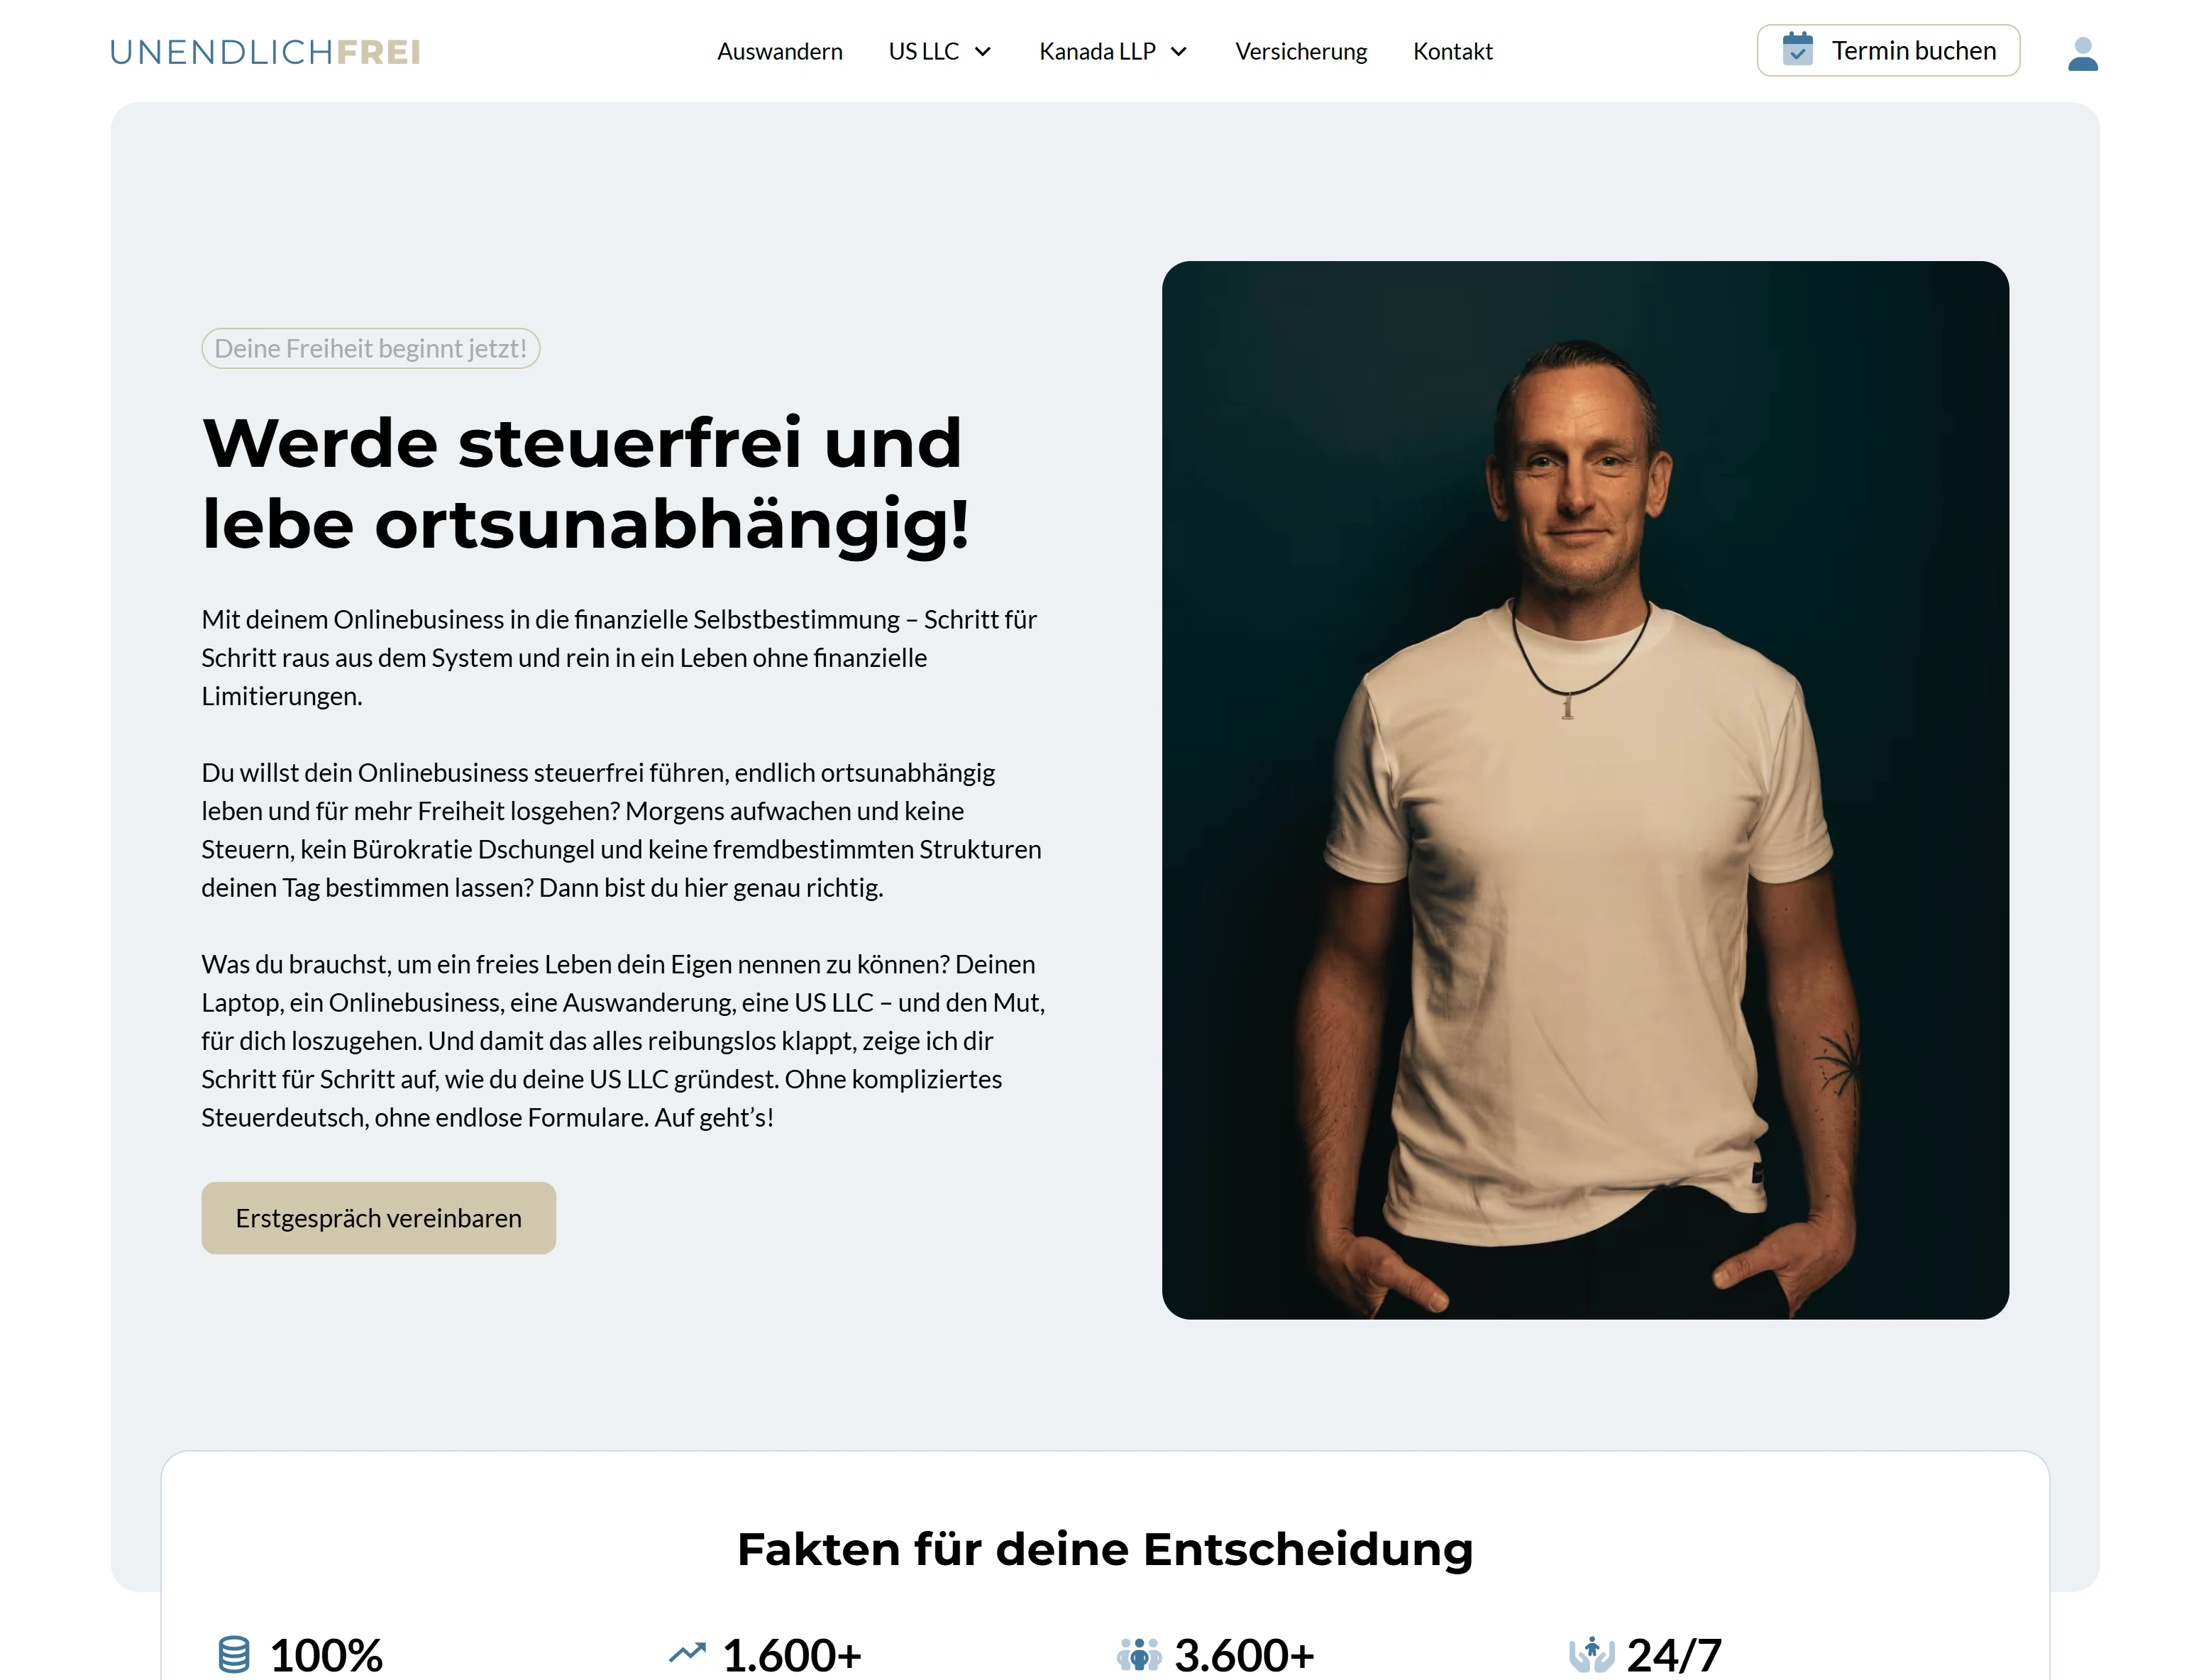
Task: Click the people group icon beside 3.600+
Action: click(1139, 1654)
